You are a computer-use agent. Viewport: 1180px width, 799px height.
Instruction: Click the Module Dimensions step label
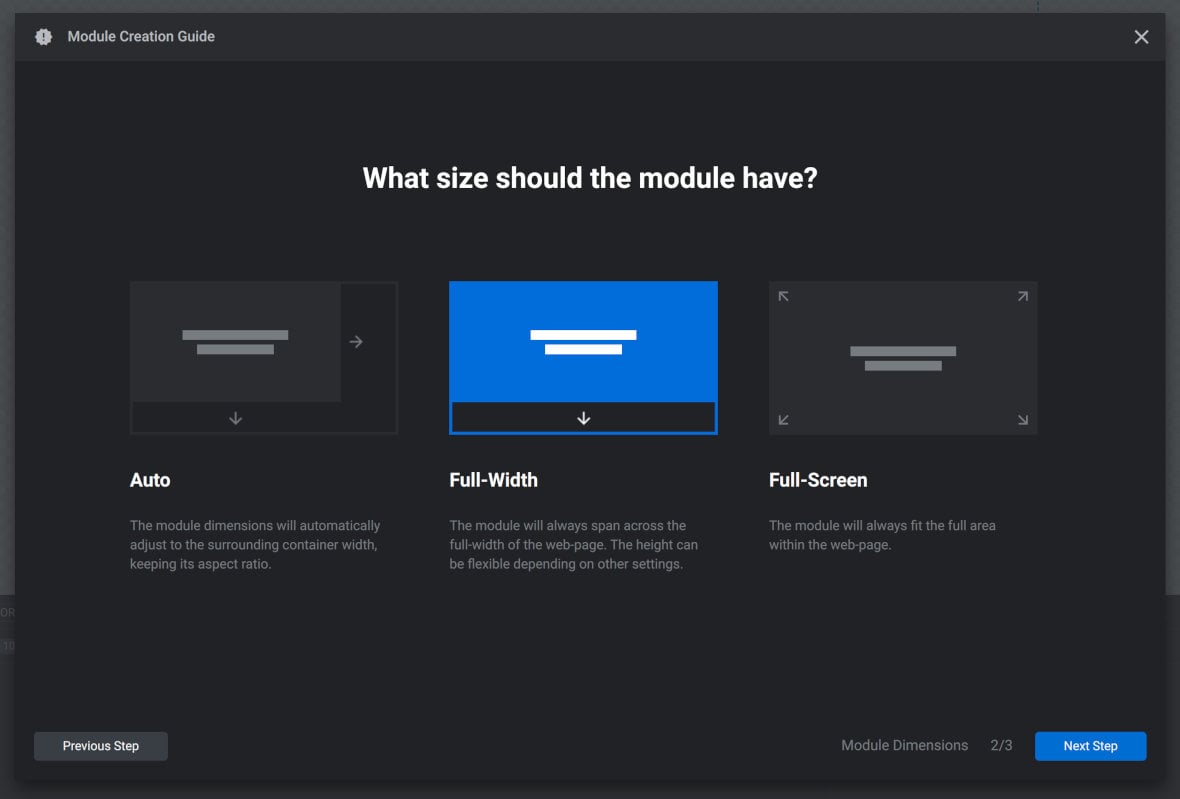(904, 745)
